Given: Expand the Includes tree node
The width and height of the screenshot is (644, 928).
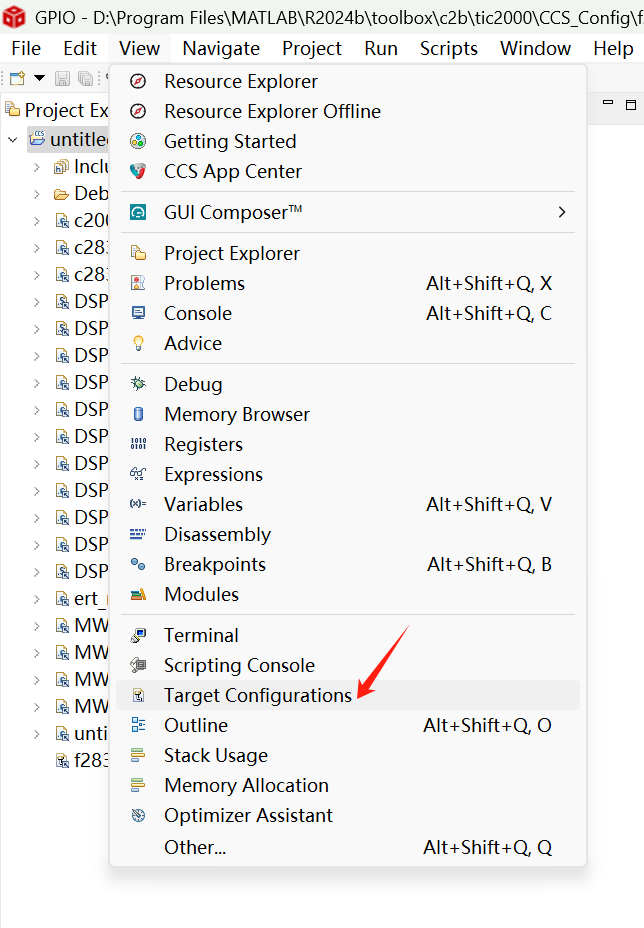Looking at the screenshot, I should tap(37, 167).
